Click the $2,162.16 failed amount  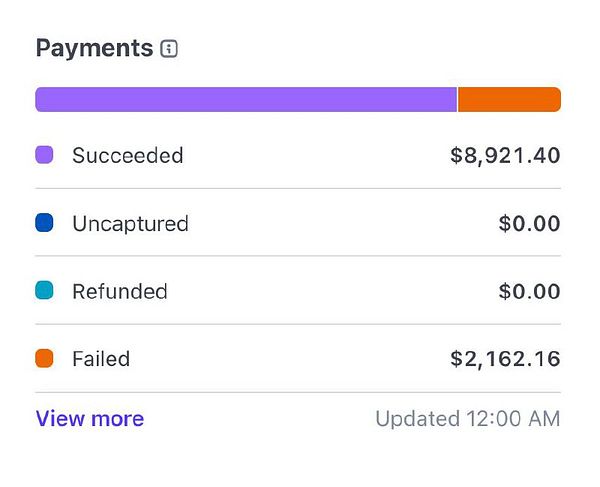(x=505, y=358)
